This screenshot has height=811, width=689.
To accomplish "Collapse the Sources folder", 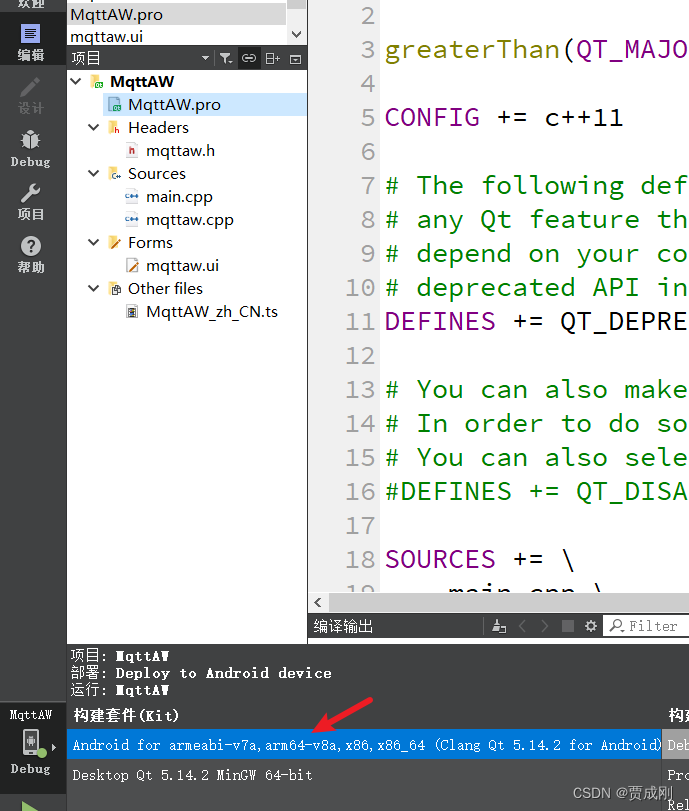I will (x=94, y=173).
